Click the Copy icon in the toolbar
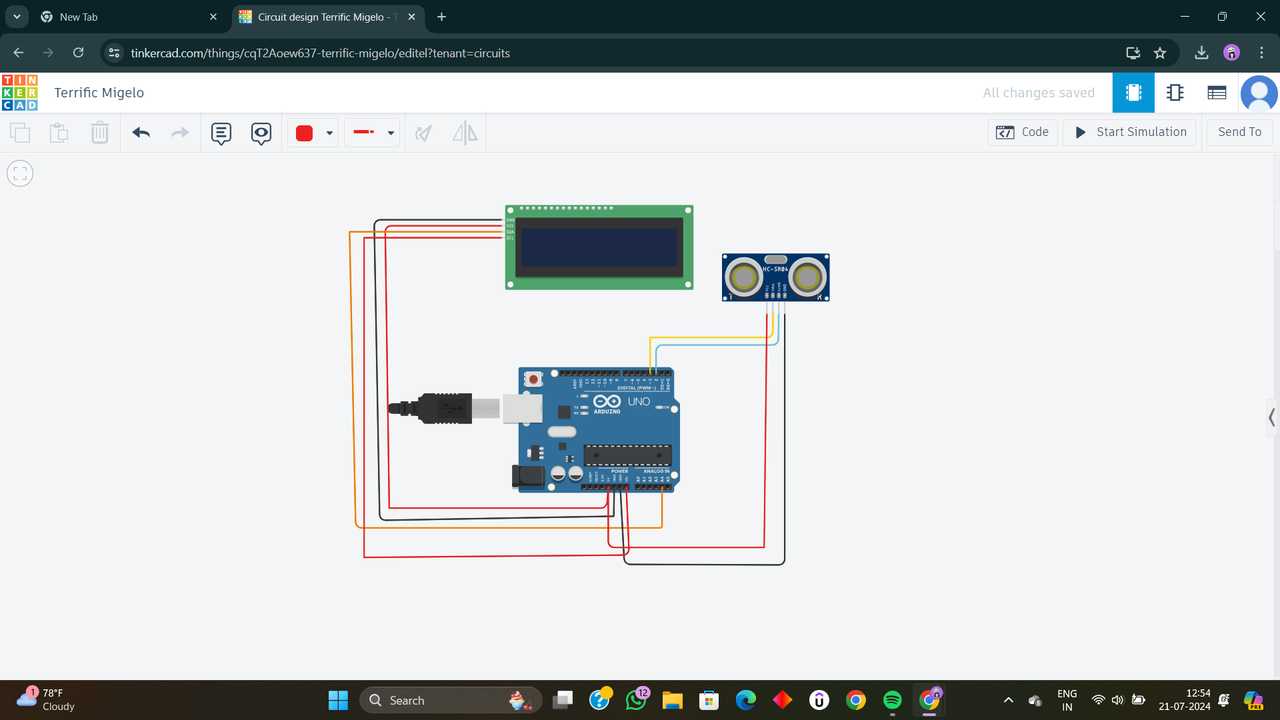This screenshot has width=1280, height=720. click(20, 132)
